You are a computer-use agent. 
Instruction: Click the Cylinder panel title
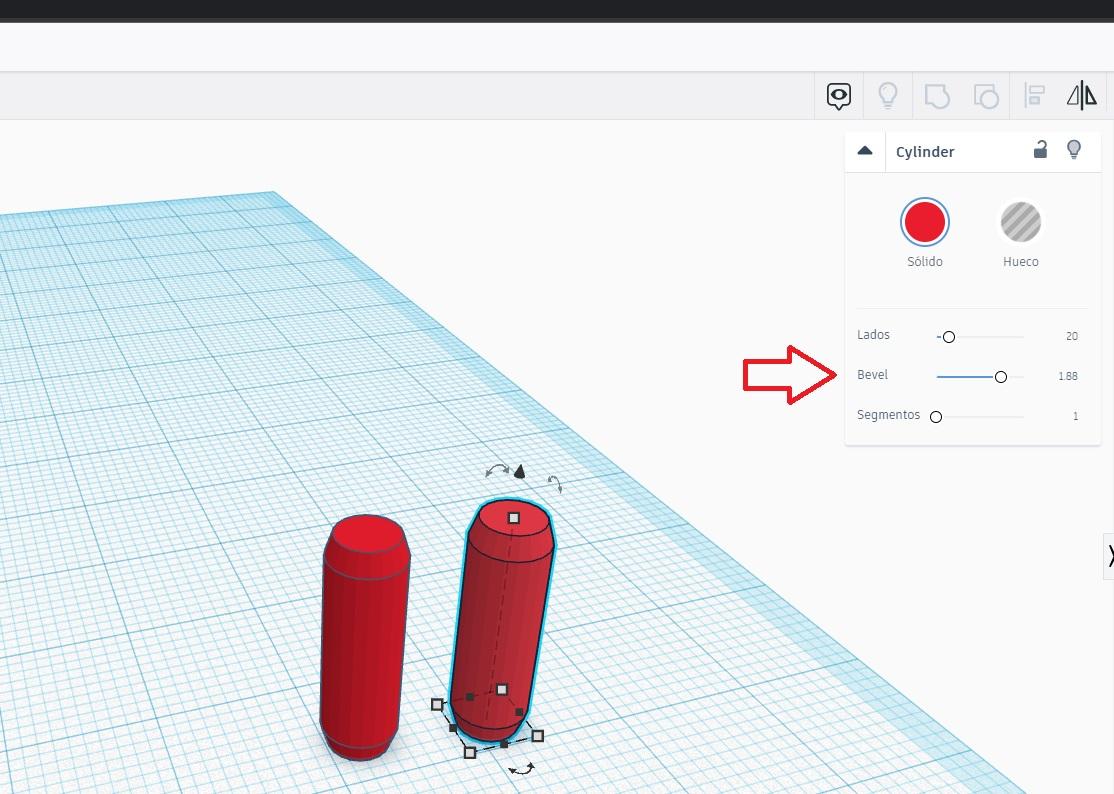[924, 151]
